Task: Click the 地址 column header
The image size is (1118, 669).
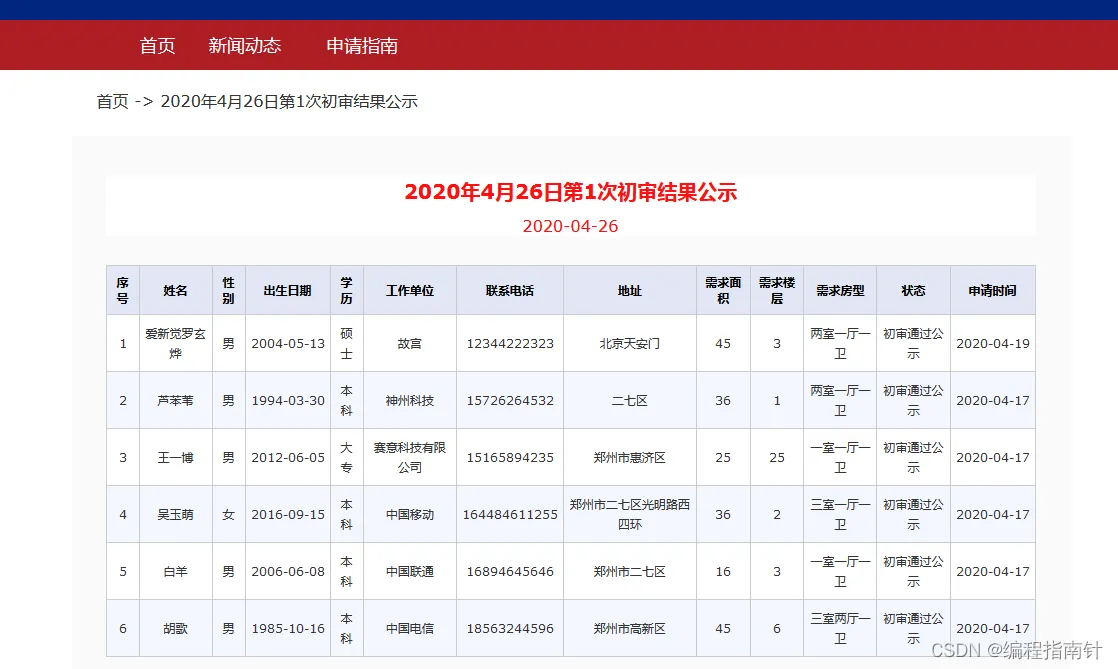Action: [630, 290]
